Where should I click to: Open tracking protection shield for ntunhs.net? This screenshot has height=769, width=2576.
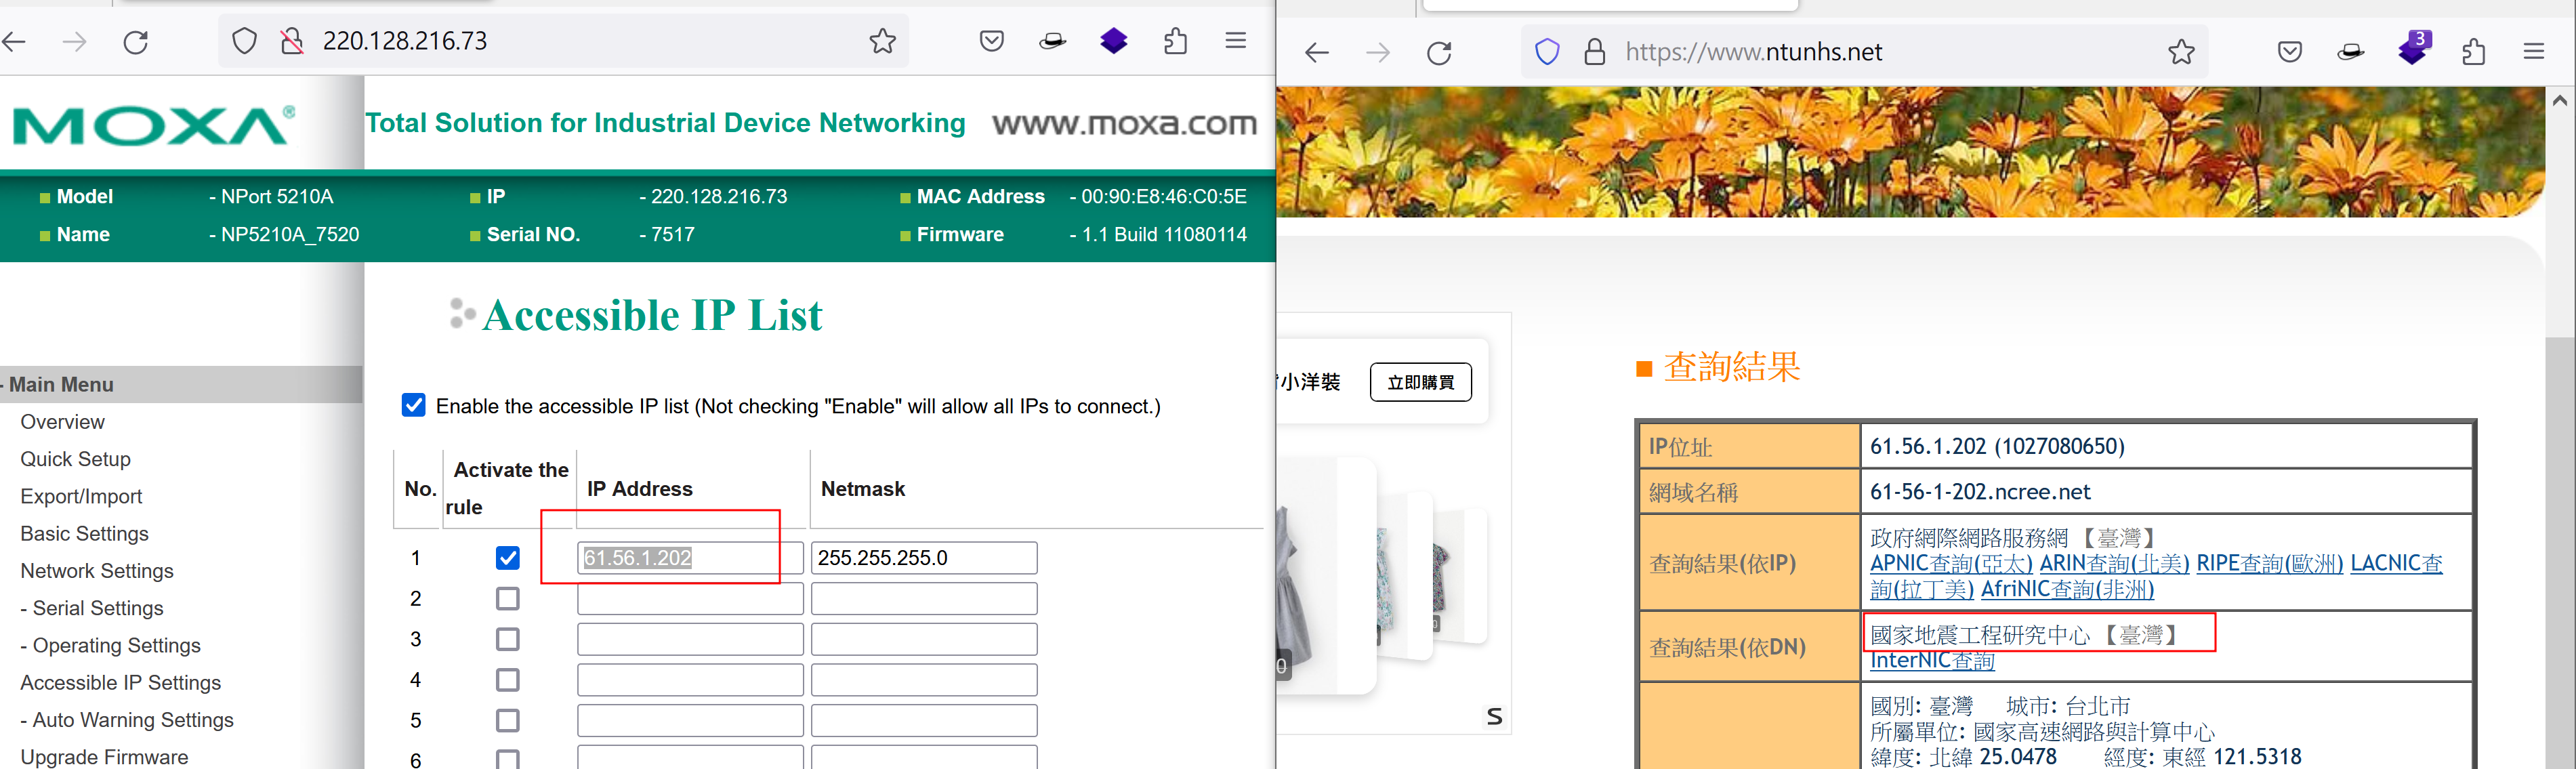coord(1547,52)
